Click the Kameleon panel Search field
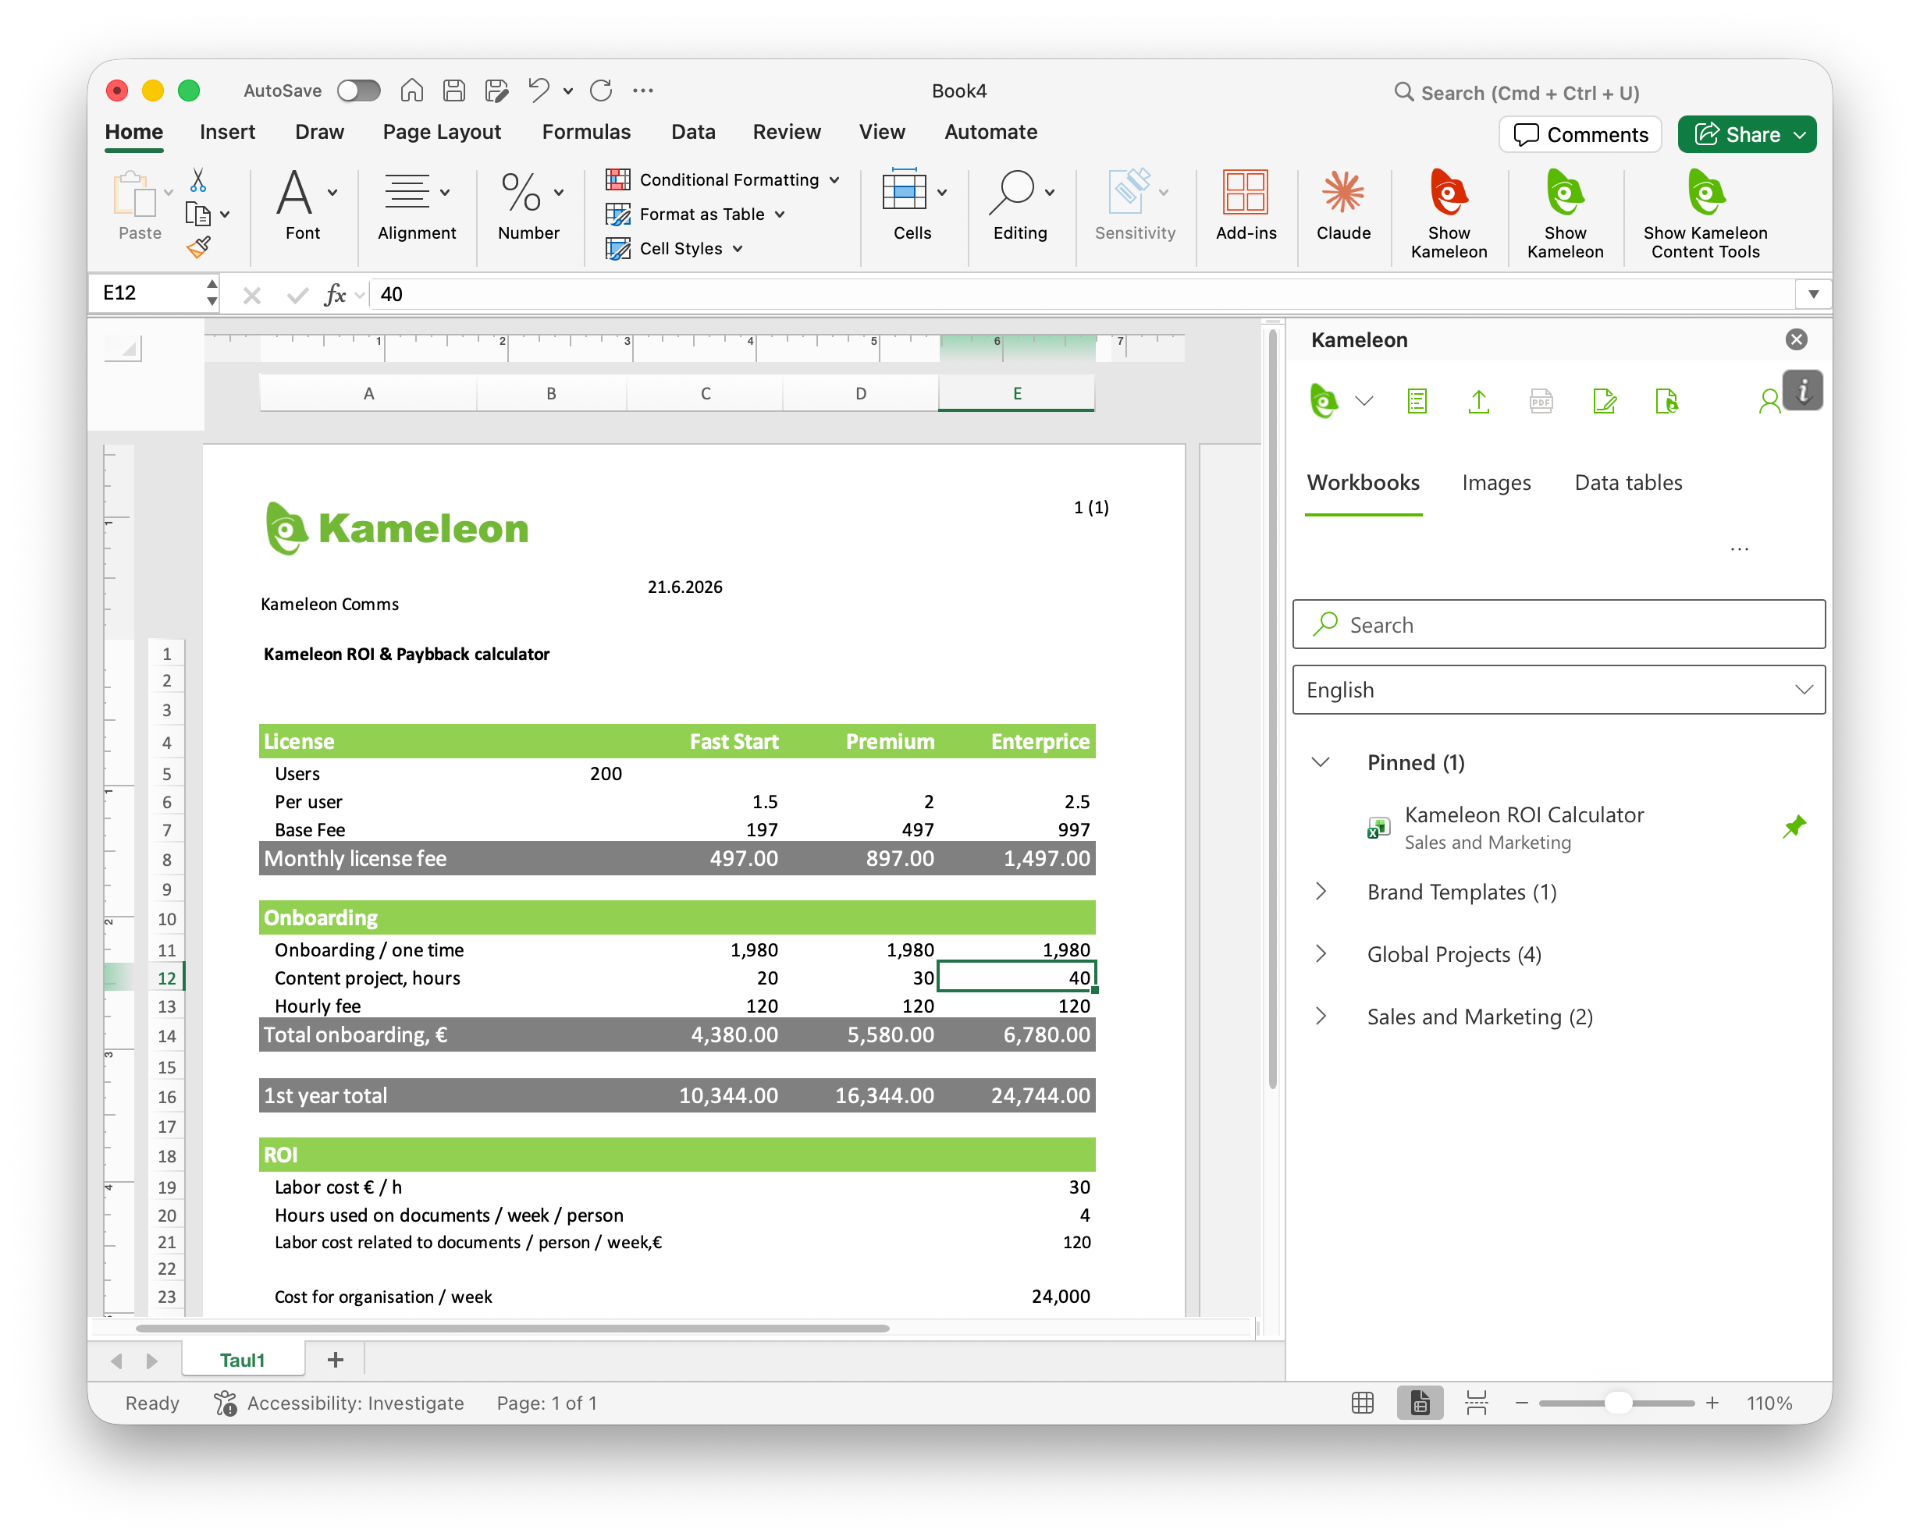This screenshot has height=1540, width=1920. [x=1558, y=625]
